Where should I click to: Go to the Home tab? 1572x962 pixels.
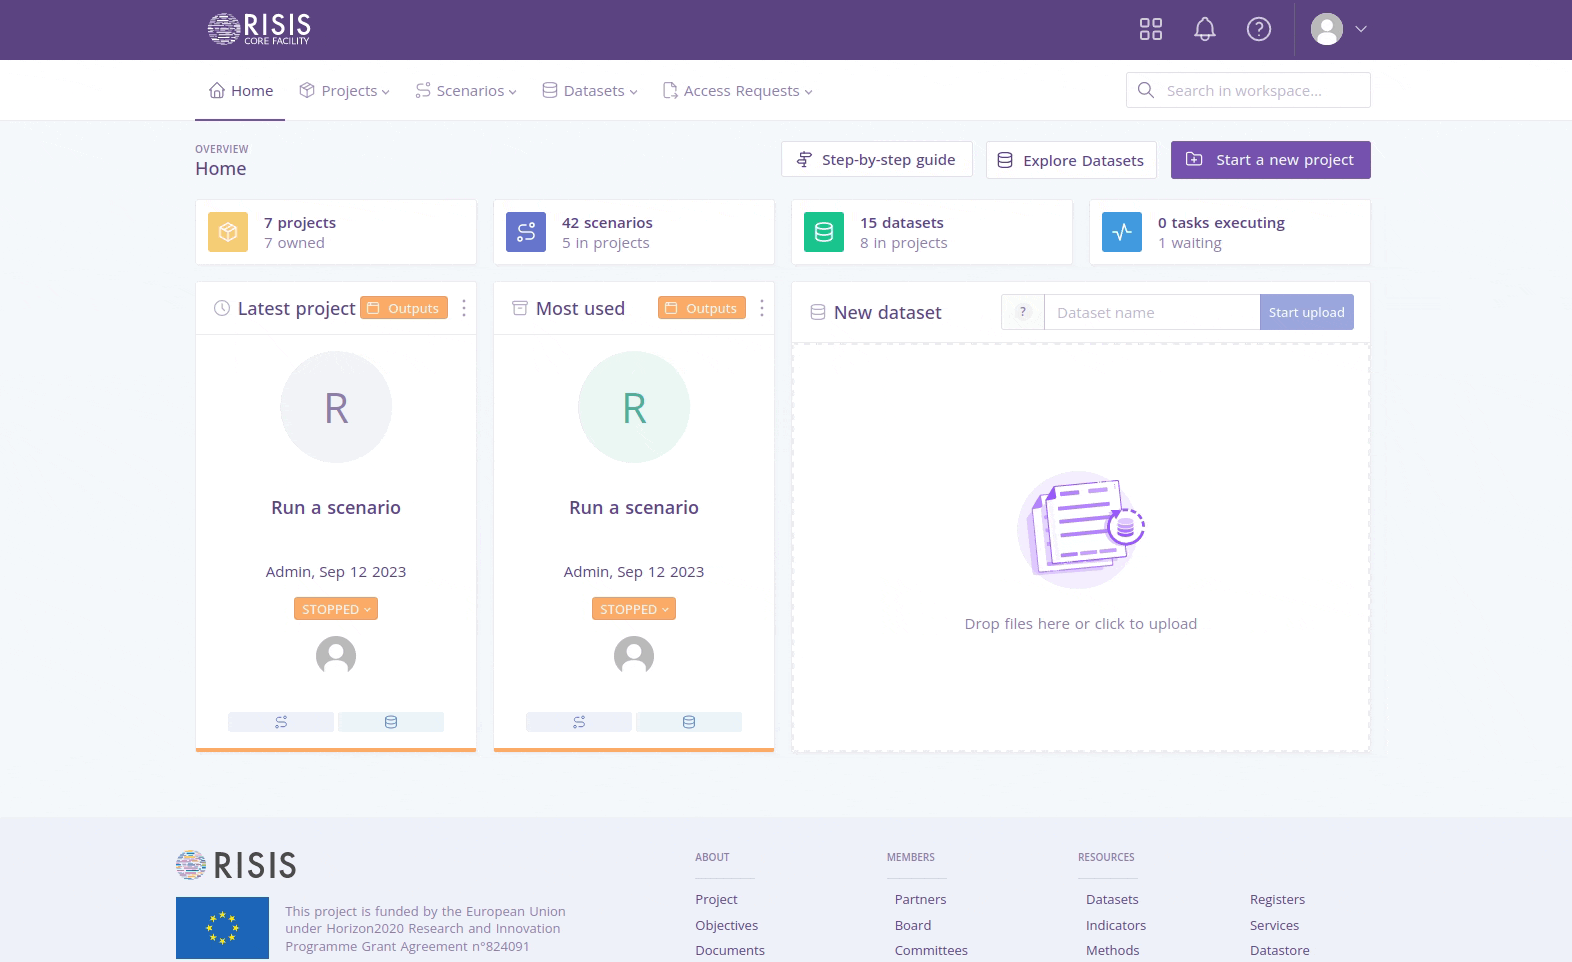pos(241,91)
